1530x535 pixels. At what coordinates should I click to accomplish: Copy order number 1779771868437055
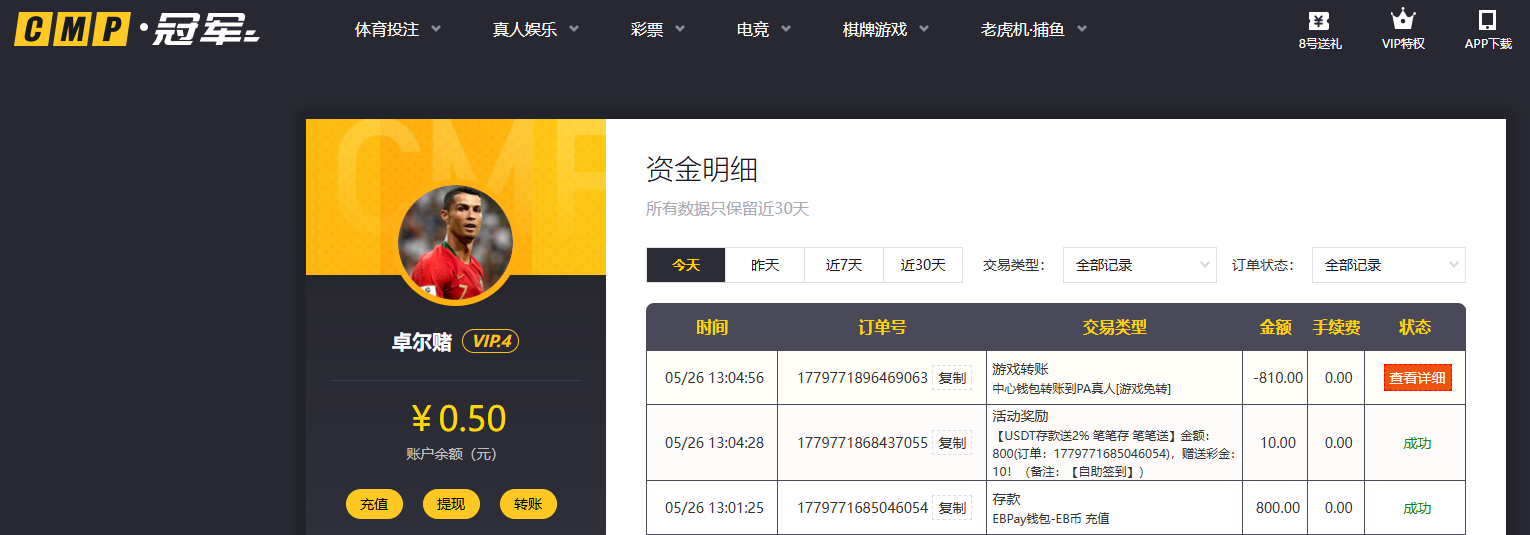click(952, 443)
